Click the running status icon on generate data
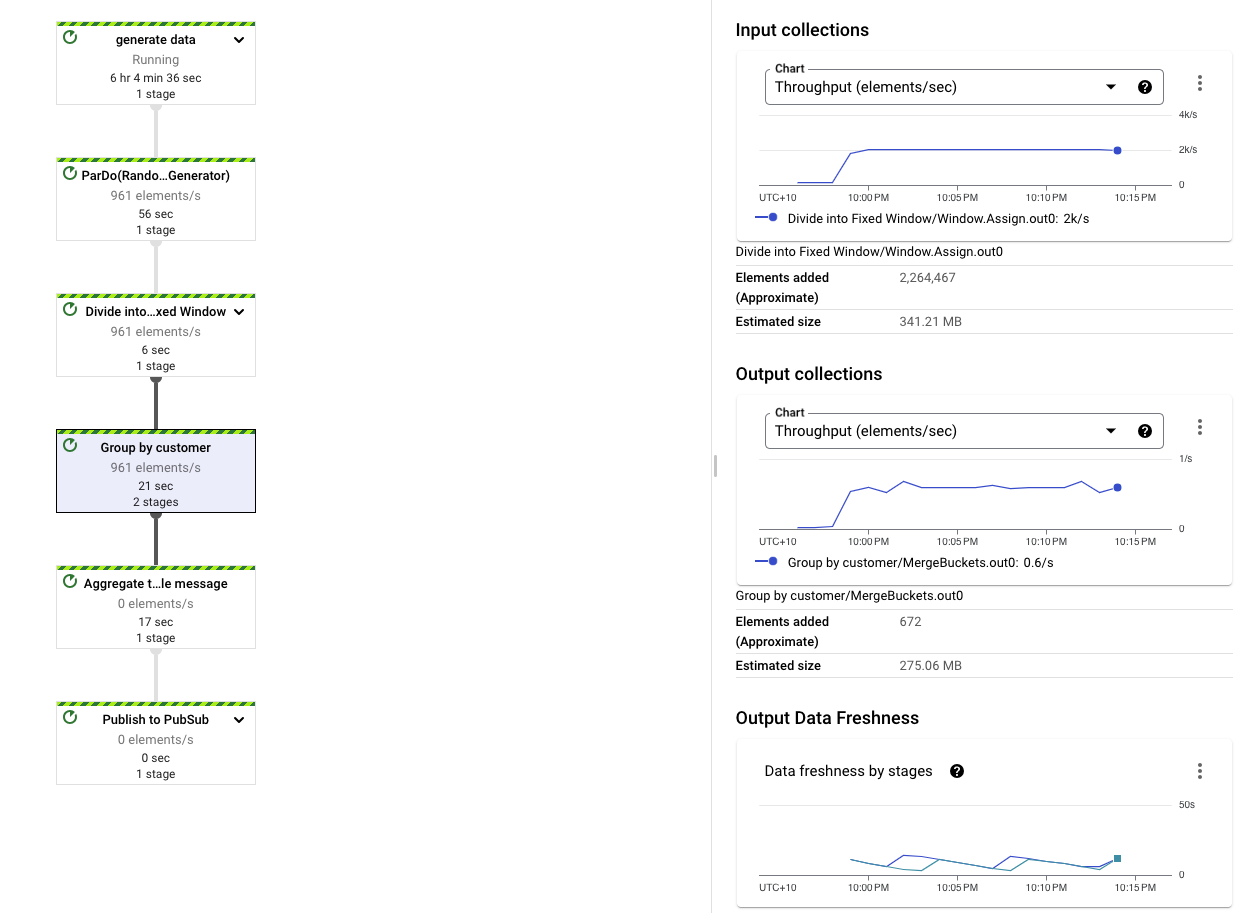The image size is (1250, 913). [x=70, y=38]
